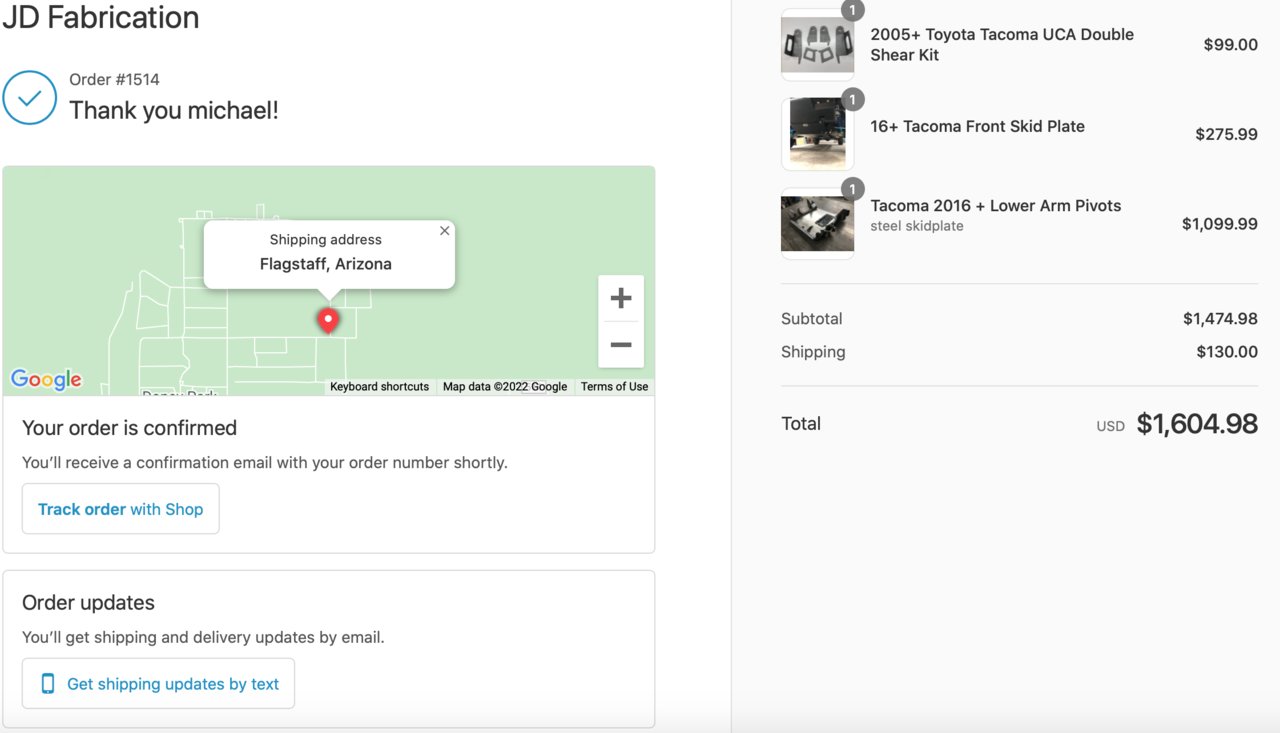The image size is (1280, 733).
Task: Click the 'Order updates' heading
Action: coord(88,603)
